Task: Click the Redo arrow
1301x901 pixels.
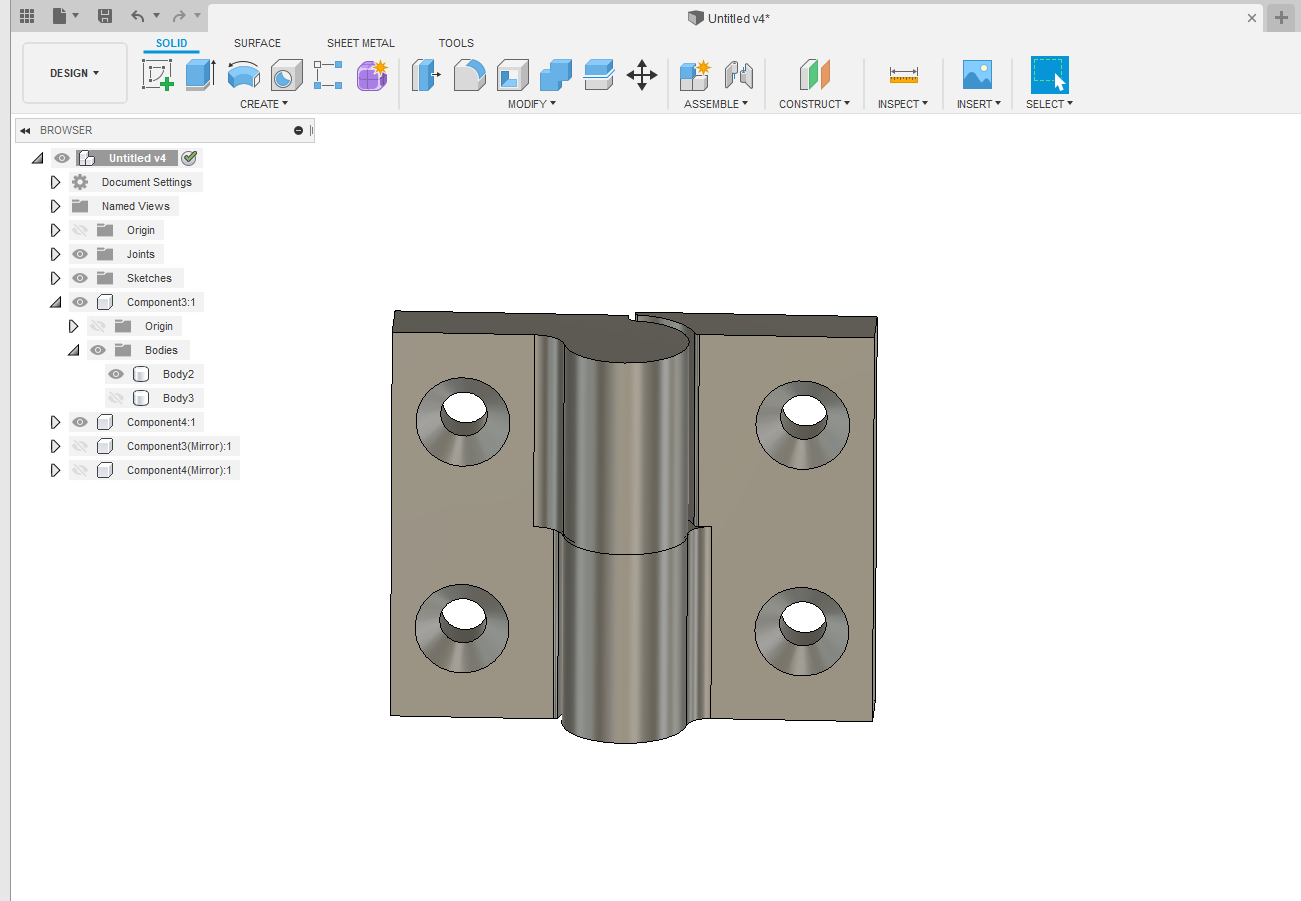Action: 179,16
